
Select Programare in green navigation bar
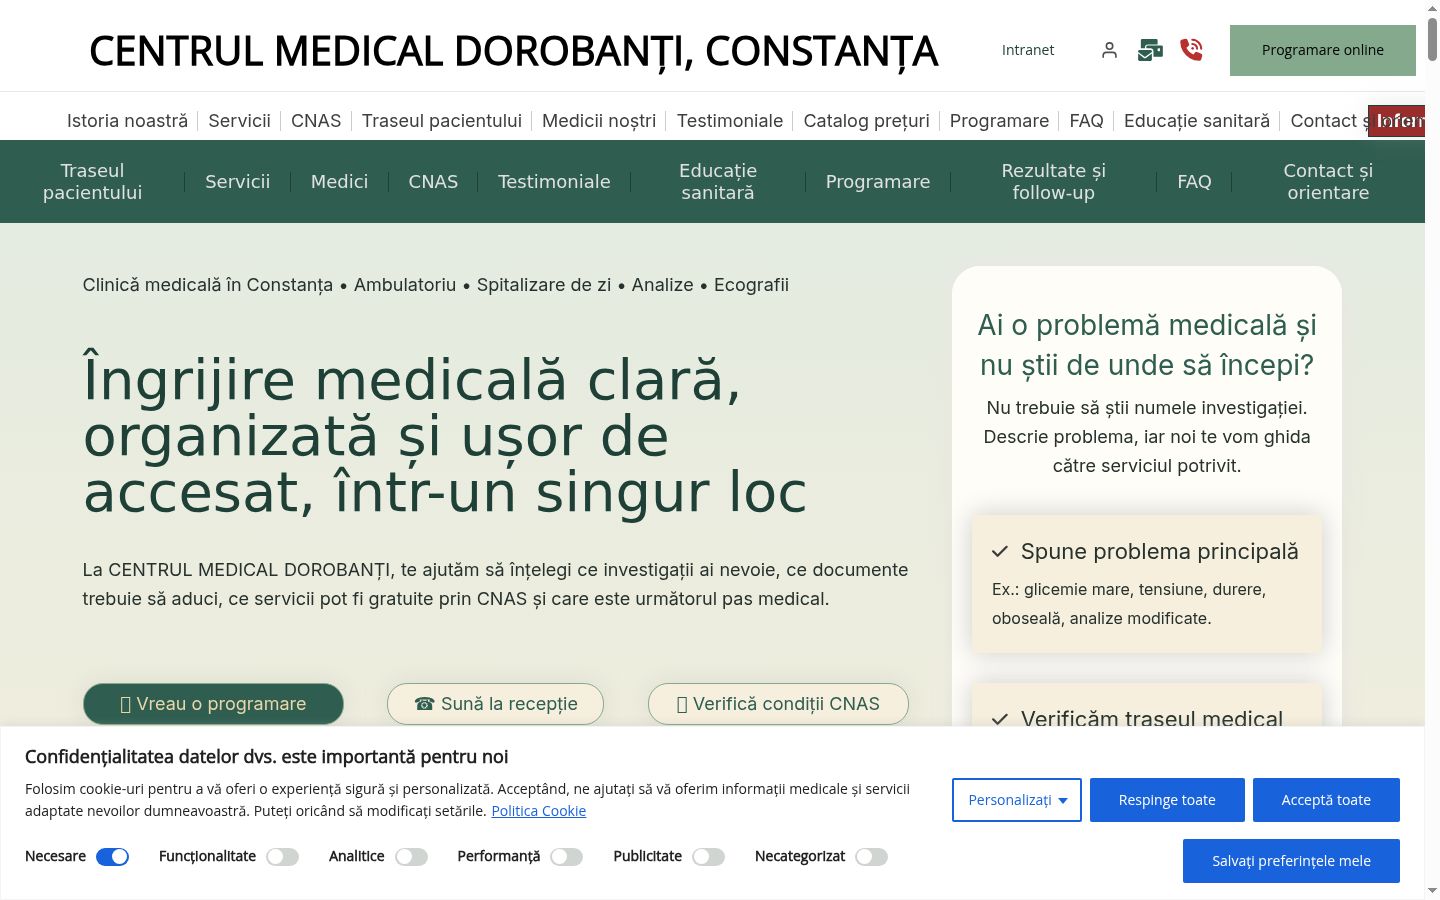point(878,181)
